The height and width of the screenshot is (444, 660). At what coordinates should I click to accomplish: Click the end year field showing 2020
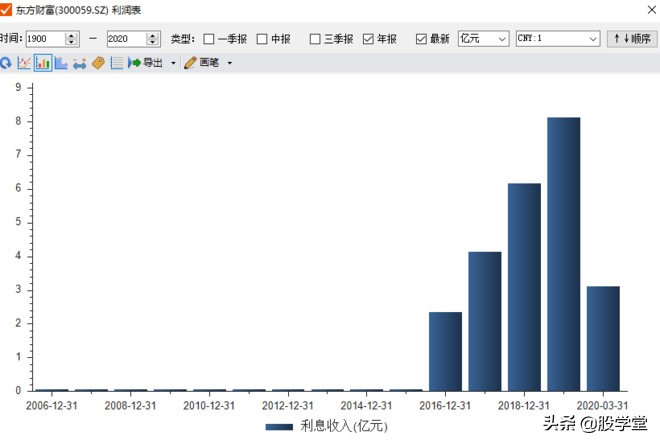[x=127, y=39]
